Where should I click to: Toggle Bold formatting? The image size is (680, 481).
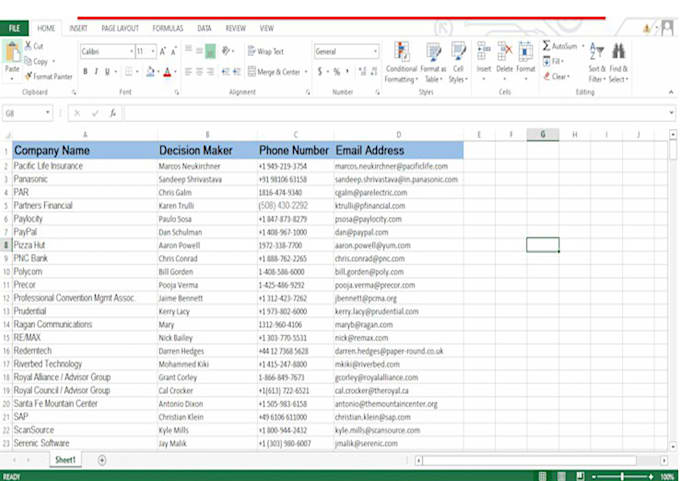point(85,72)
